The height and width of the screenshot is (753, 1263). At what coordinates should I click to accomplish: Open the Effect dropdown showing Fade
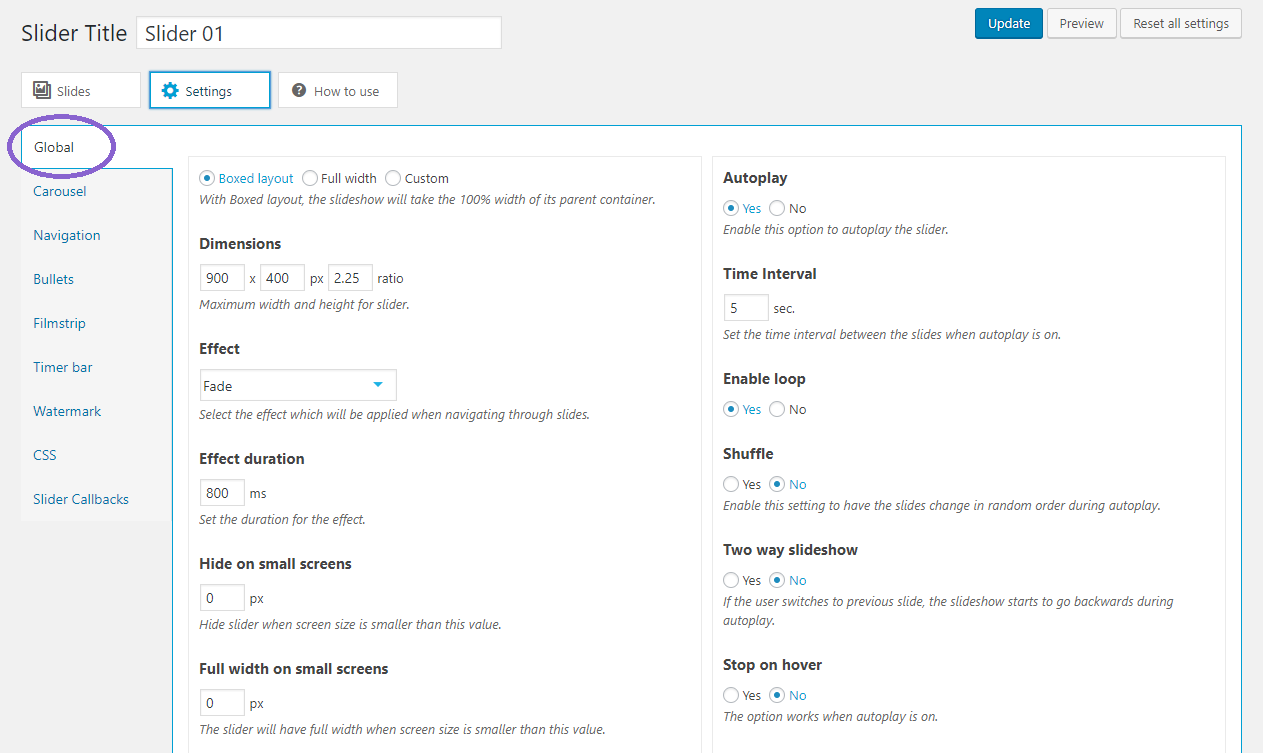298,385
